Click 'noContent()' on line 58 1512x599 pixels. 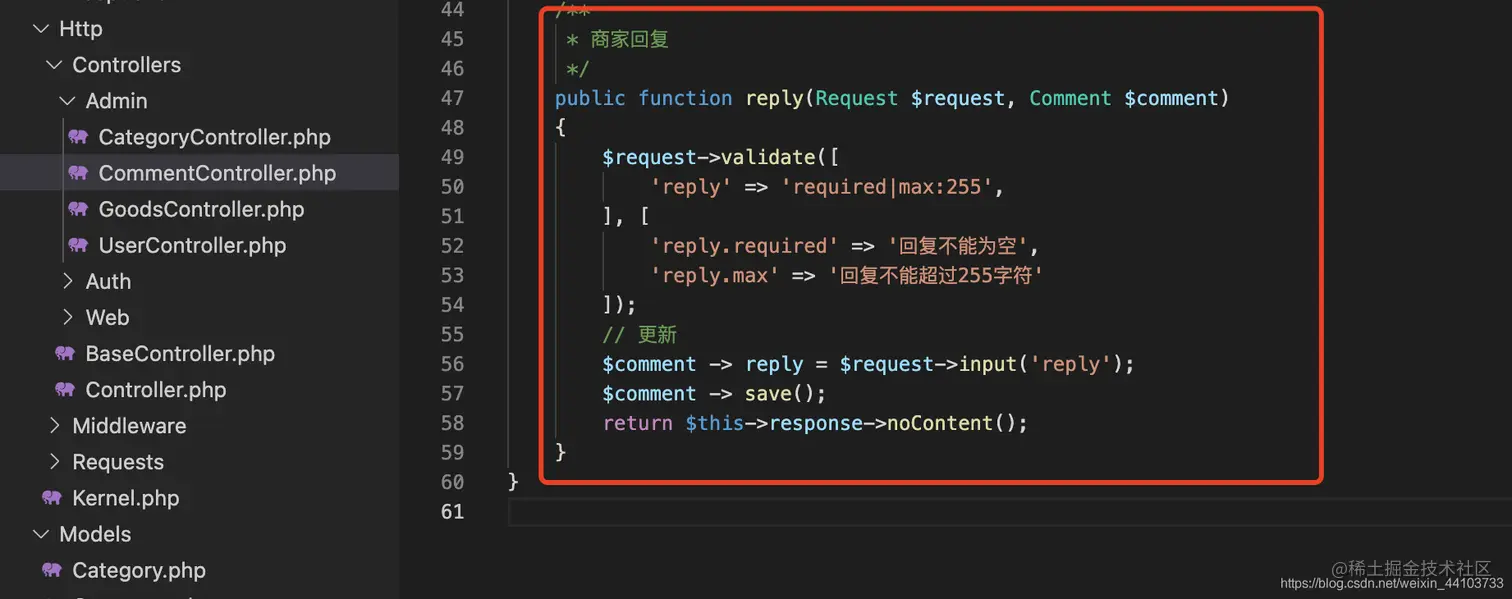952,423
